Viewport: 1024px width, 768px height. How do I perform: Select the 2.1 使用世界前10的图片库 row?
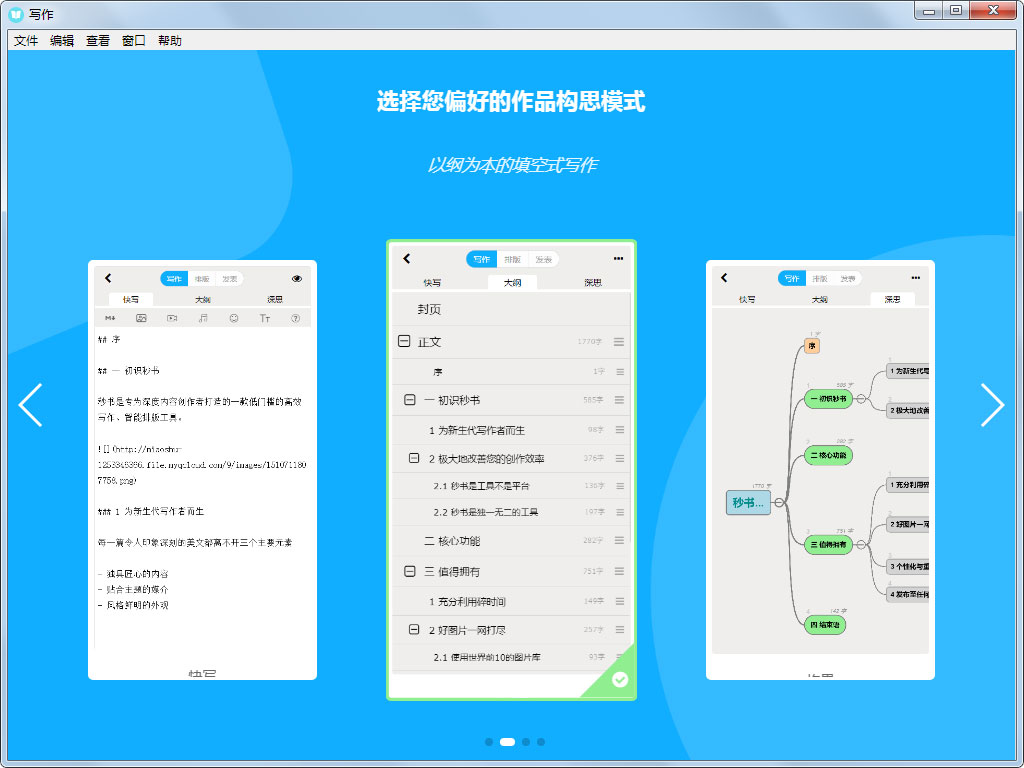point(511,657)
